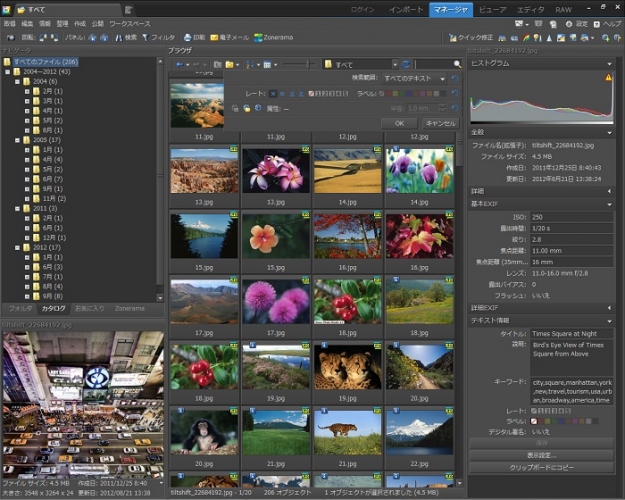The height and width of the screenshot is (500, 625).
Task: Select the お気に入り navigator tab
Action: [x=90, y=309]
